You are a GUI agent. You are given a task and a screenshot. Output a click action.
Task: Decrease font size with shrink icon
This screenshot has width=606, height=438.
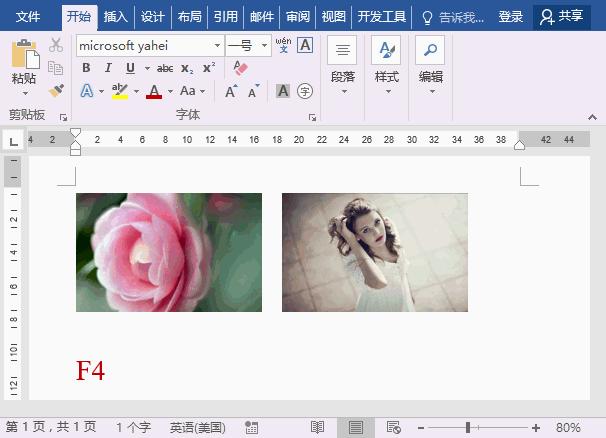coord(254,91)
